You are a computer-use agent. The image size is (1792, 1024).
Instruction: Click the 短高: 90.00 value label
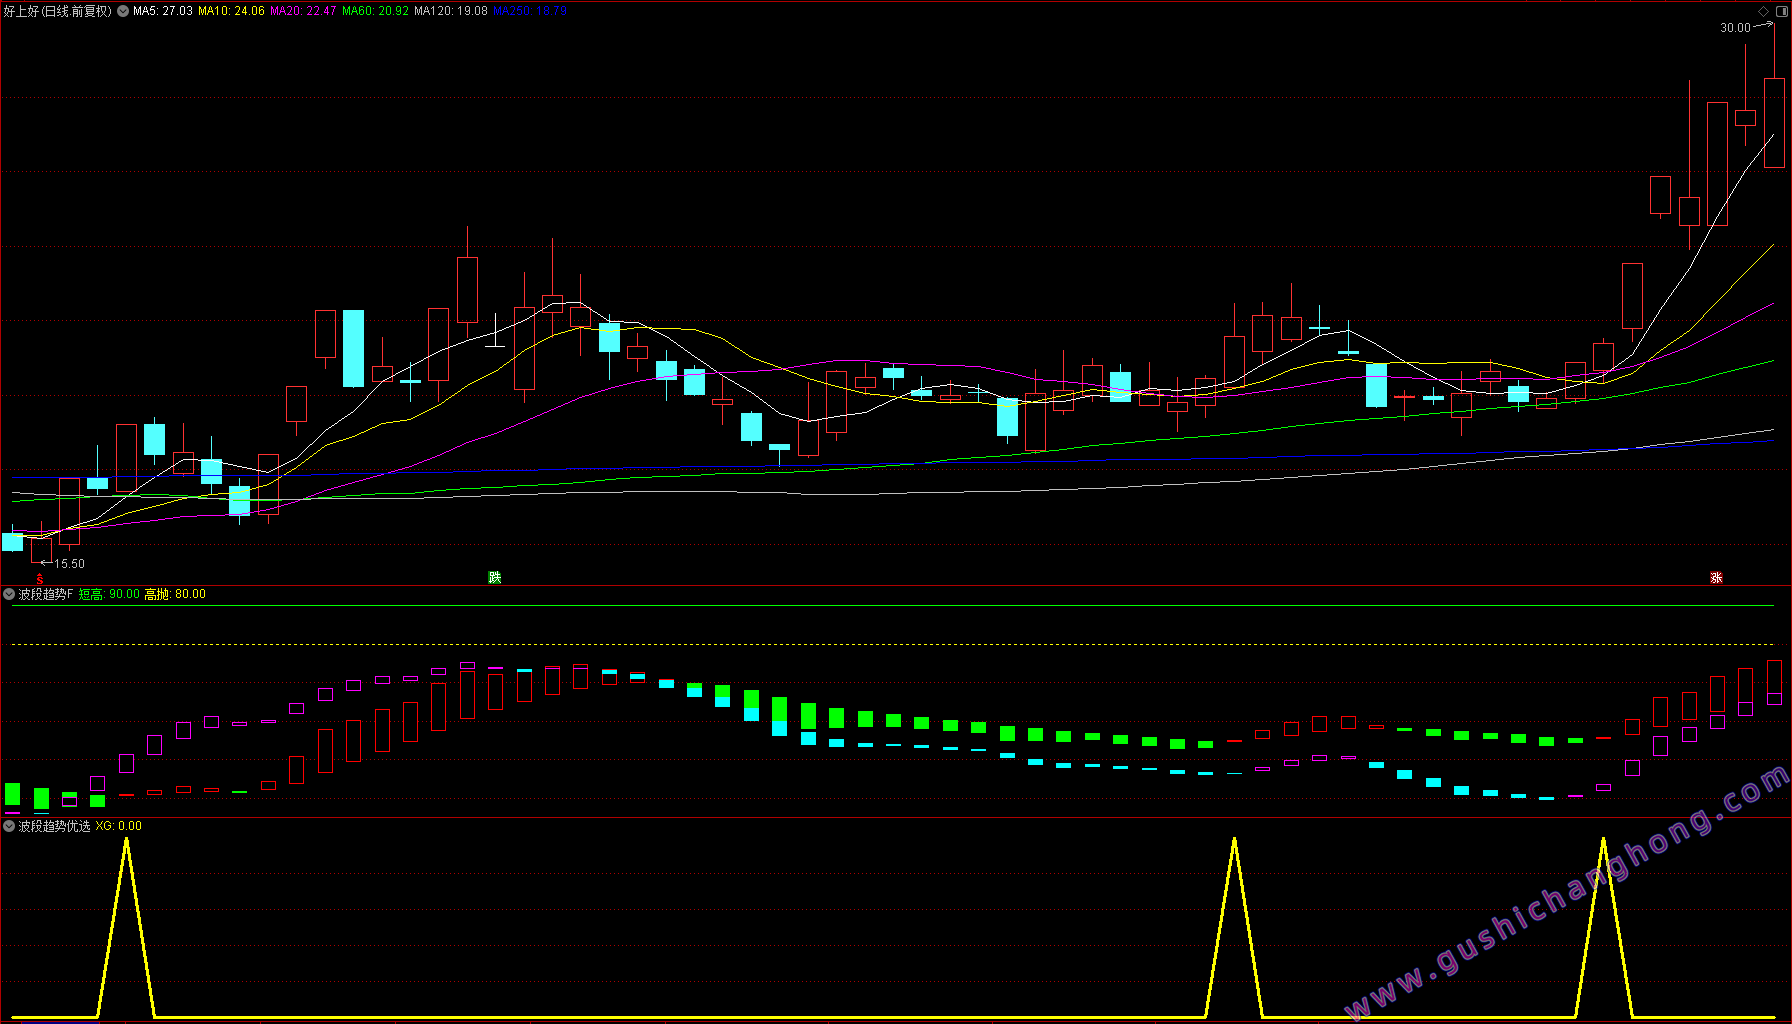(x=109, y=594)
